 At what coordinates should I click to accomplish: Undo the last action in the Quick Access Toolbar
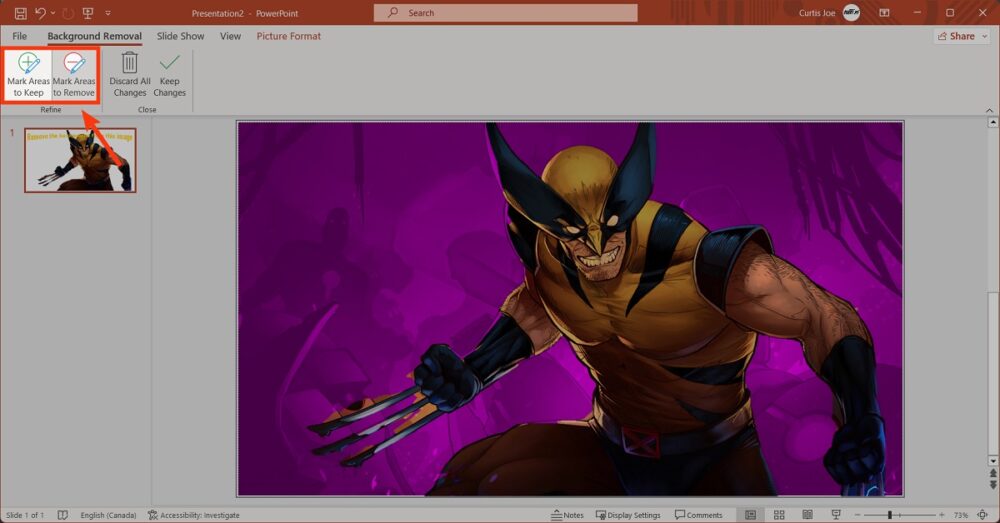click(x=41, y=13)
